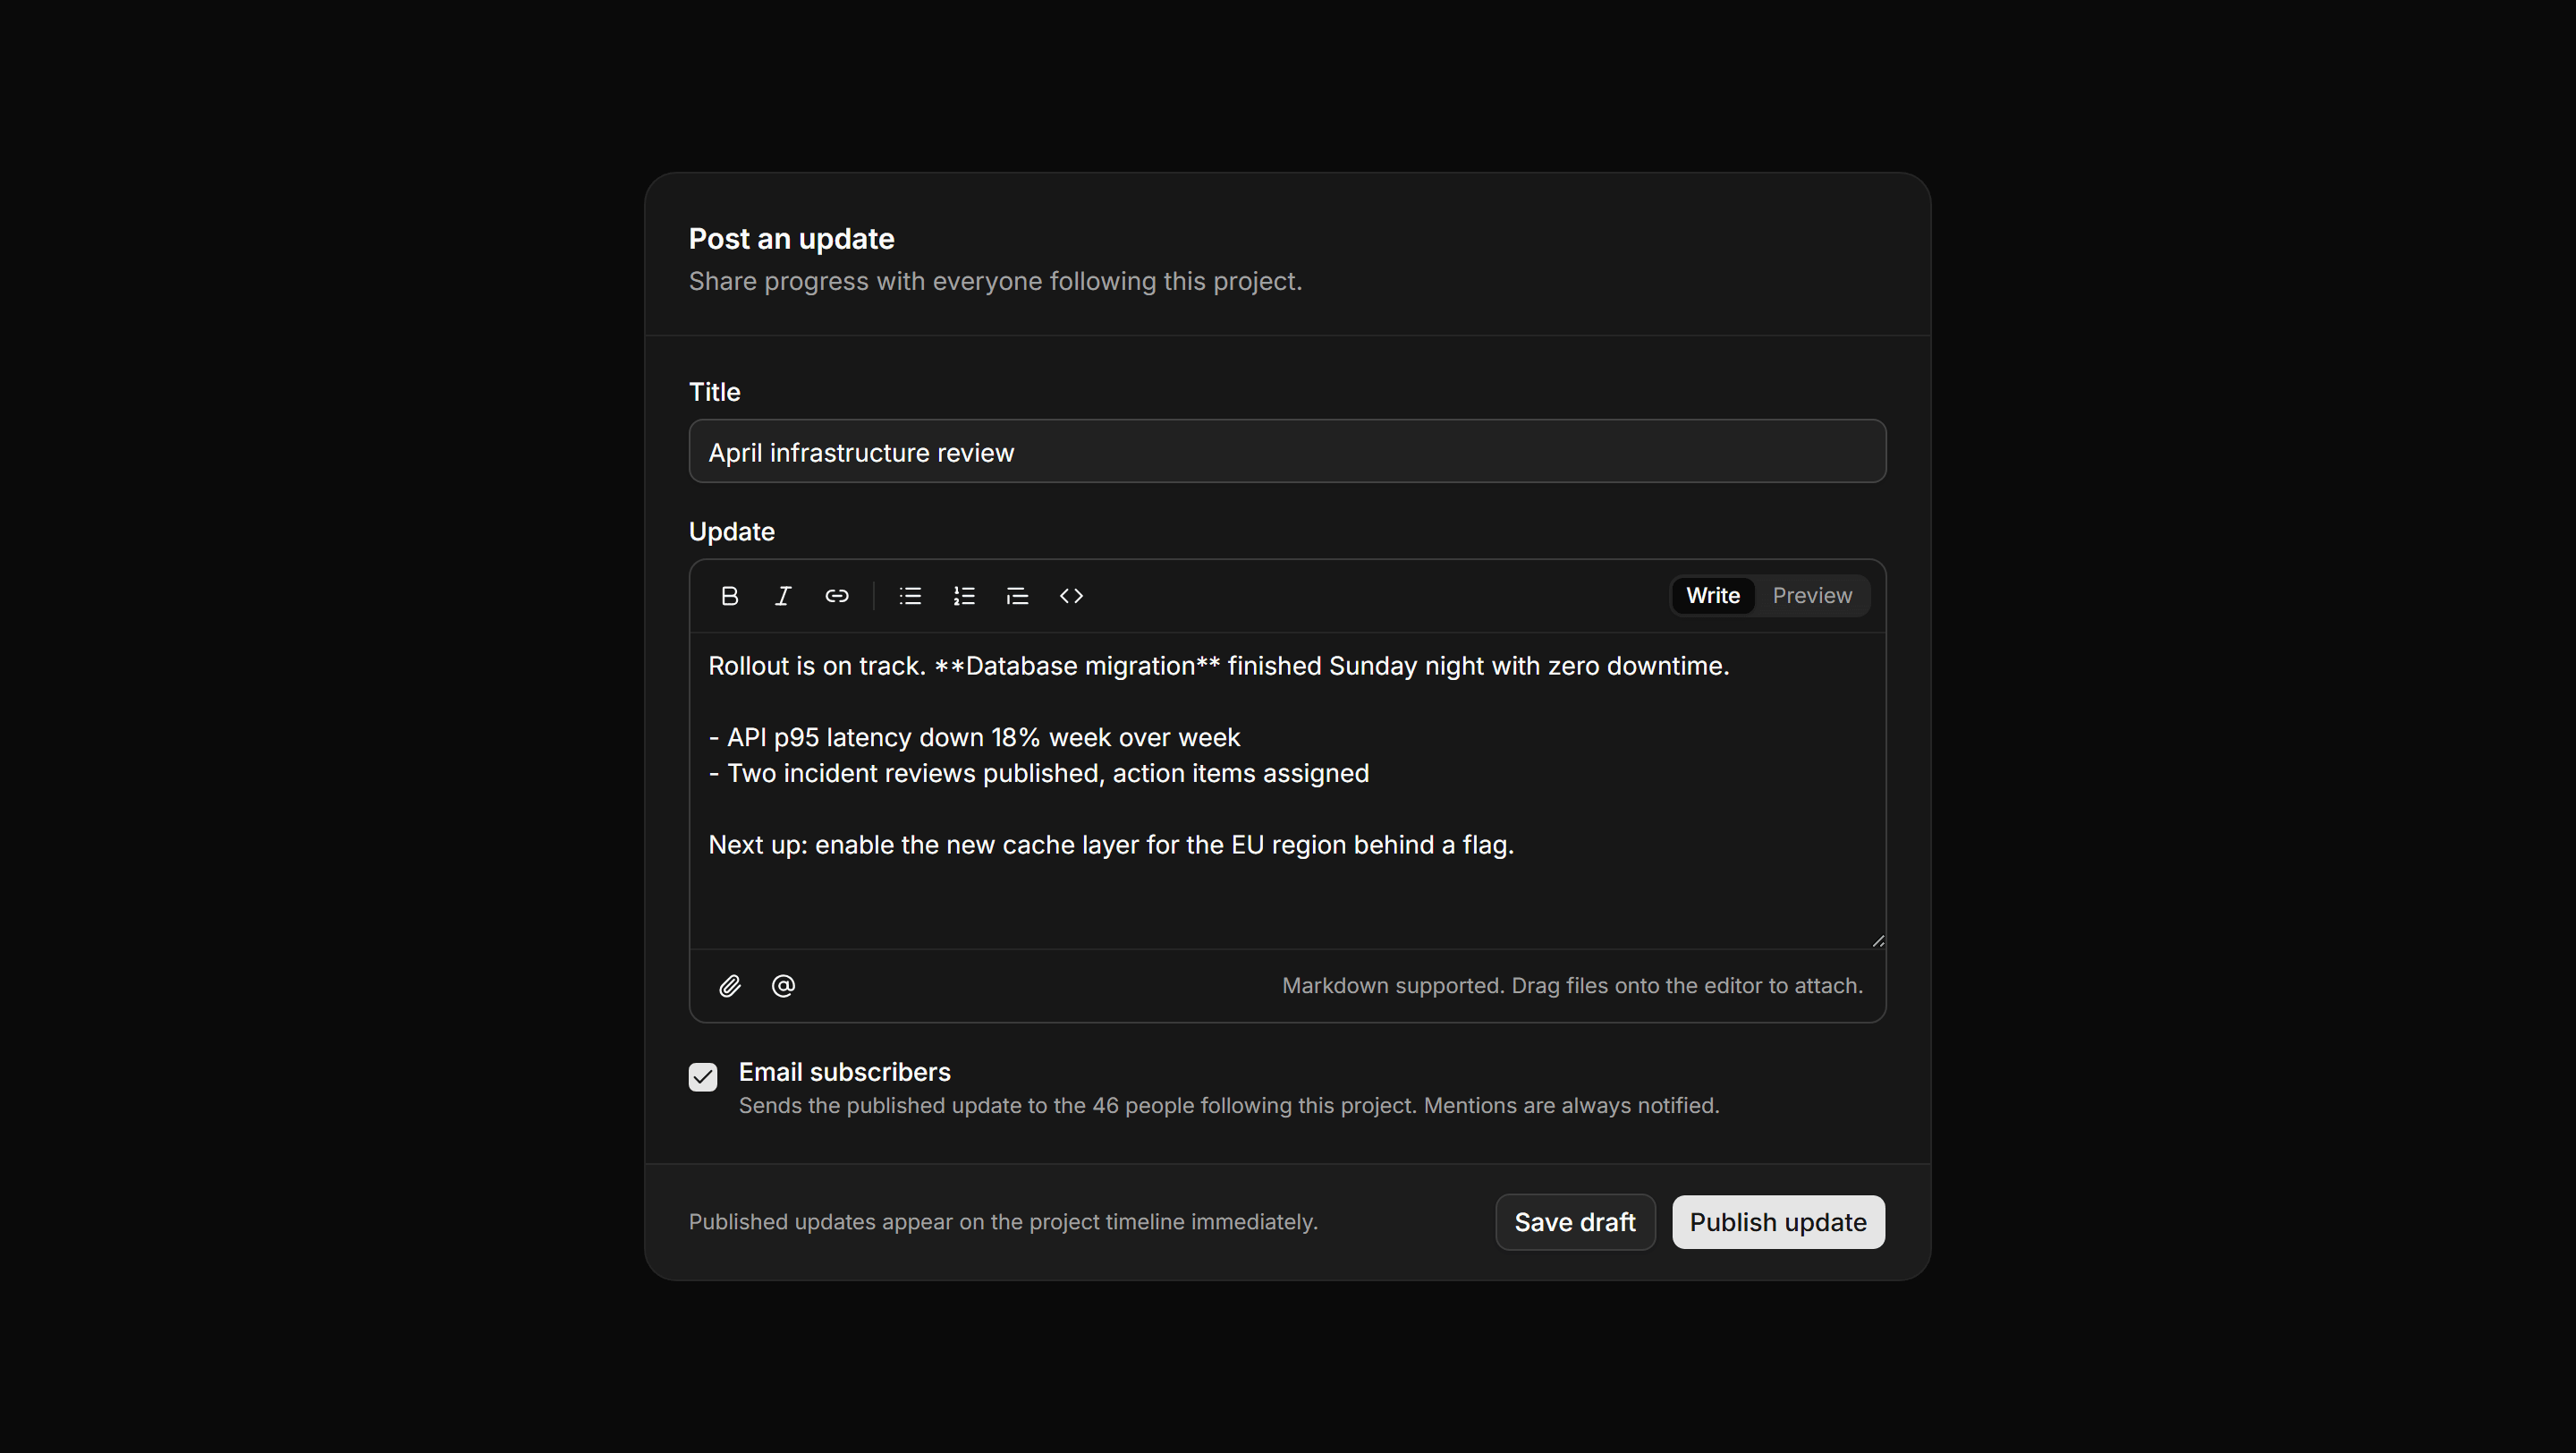Click the "Markdown supported" hint text
Image resolution: width=2576 pixels, height=1453 pixels.
coord(1572,986)
